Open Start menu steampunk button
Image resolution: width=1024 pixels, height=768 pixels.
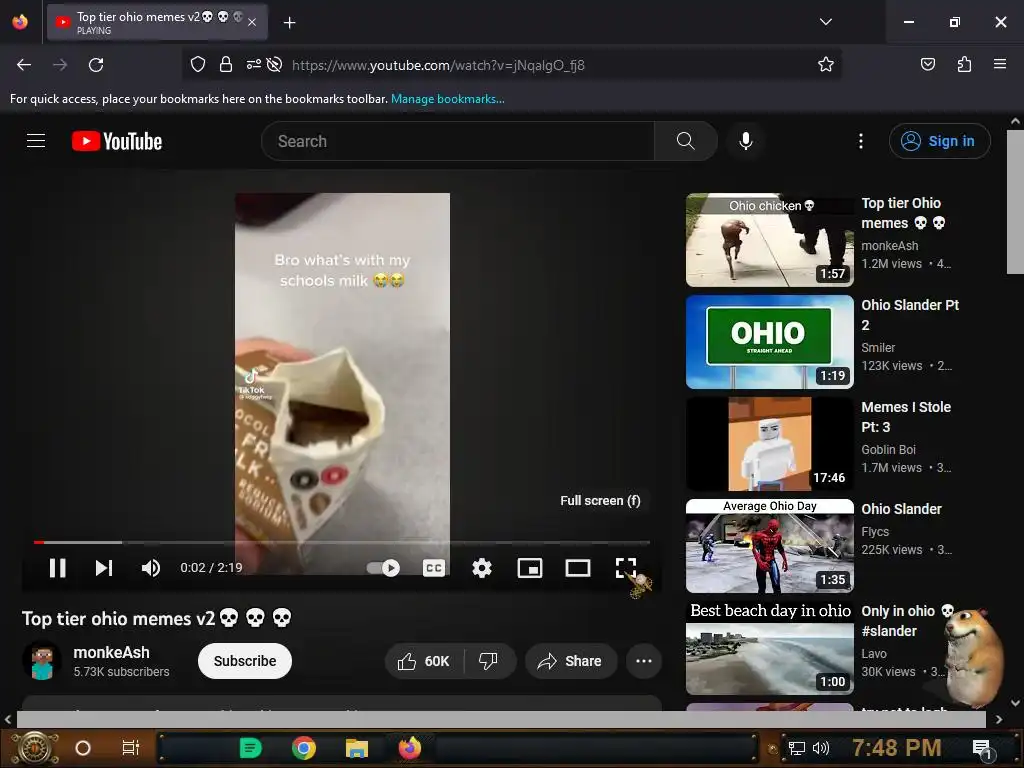click(x=35, y=748)
